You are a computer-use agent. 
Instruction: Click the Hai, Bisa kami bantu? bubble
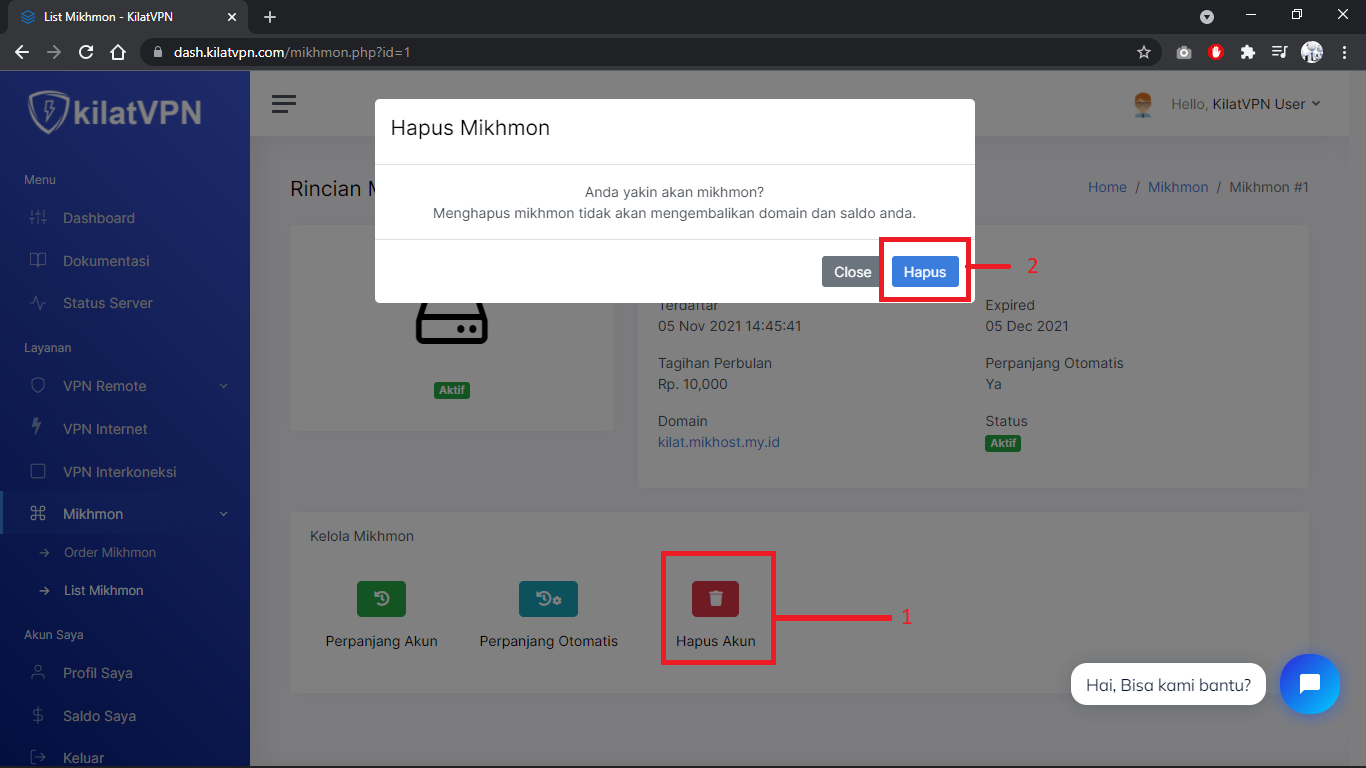point(1168,686)
